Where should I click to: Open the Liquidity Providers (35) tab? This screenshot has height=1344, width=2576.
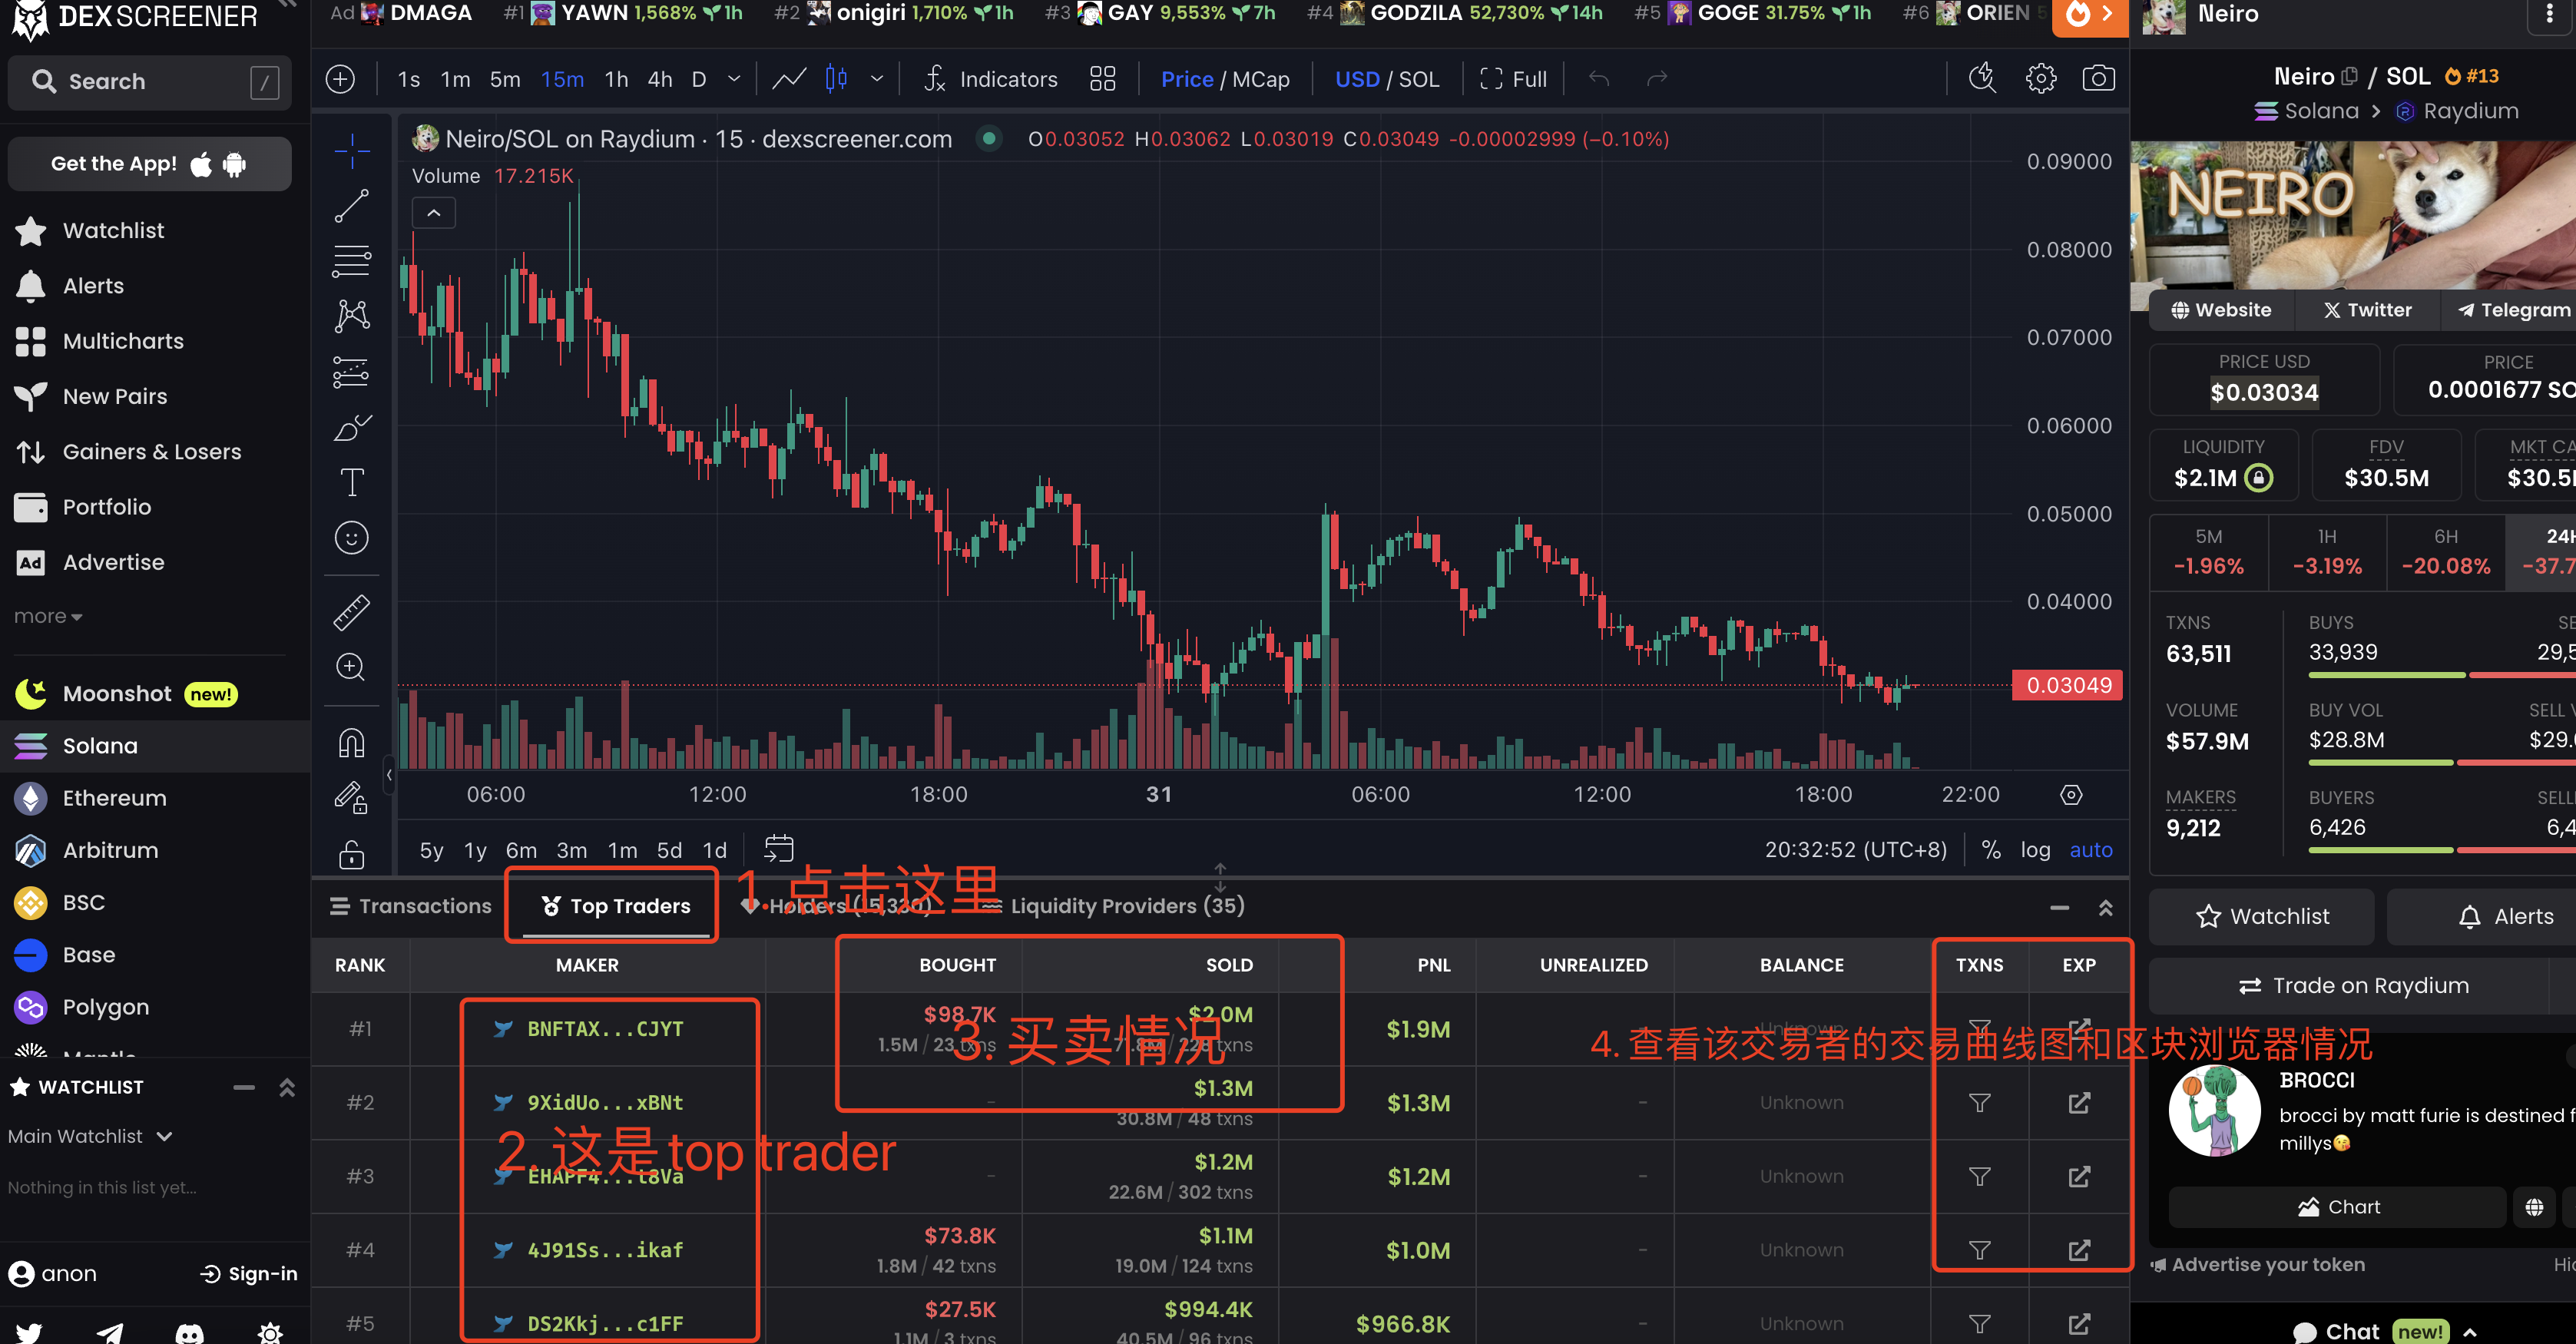(x=1114, y=906)
